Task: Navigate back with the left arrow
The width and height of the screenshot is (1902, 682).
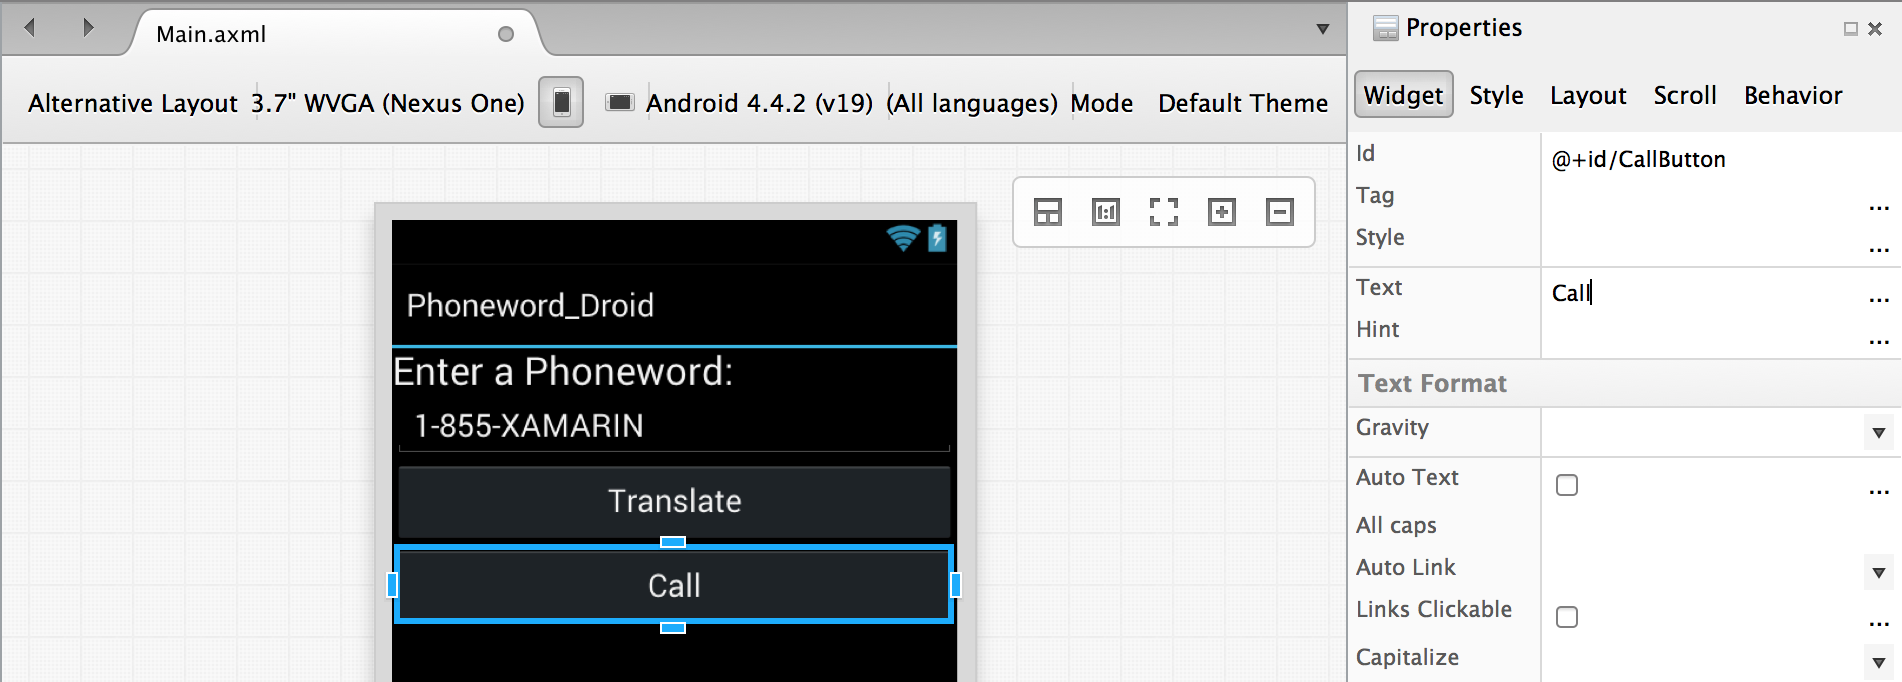Action: (30, 28)
